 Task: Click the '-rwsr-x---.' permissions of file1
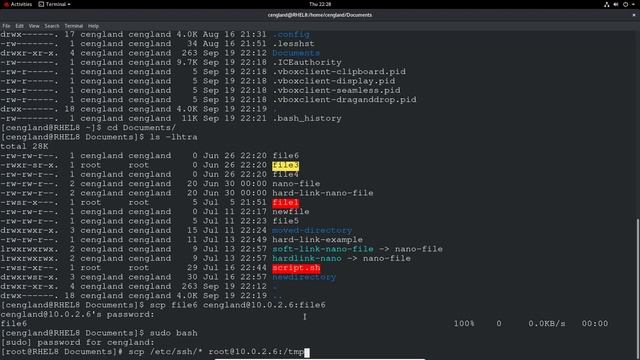point(29,202)
